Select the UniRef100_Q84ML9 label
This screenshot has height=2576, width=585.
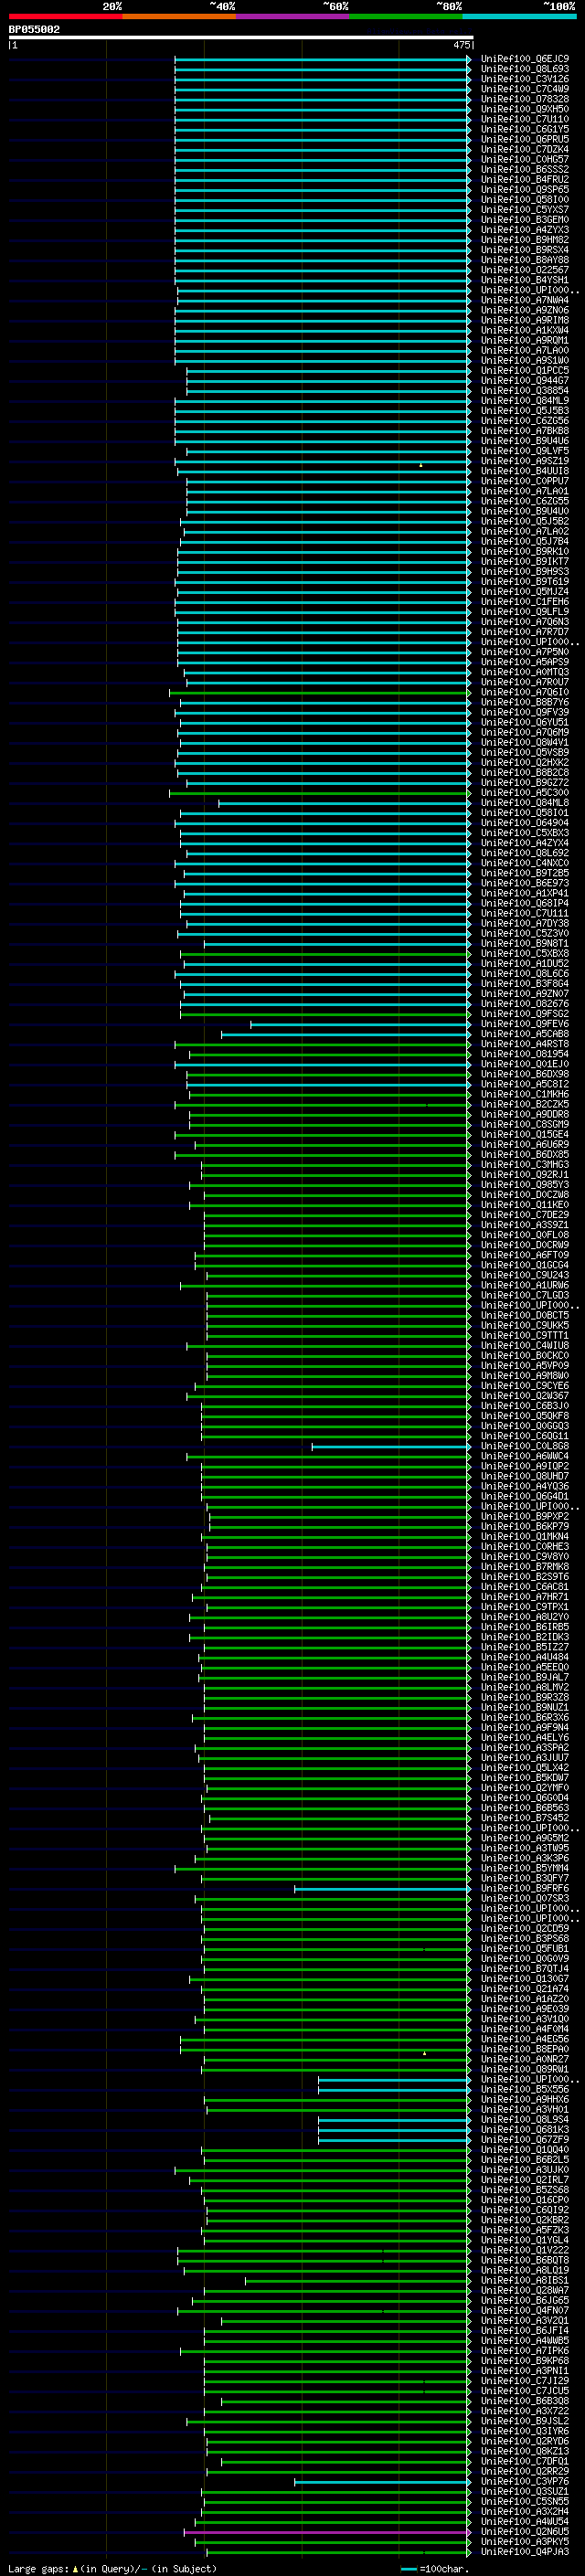525,400
